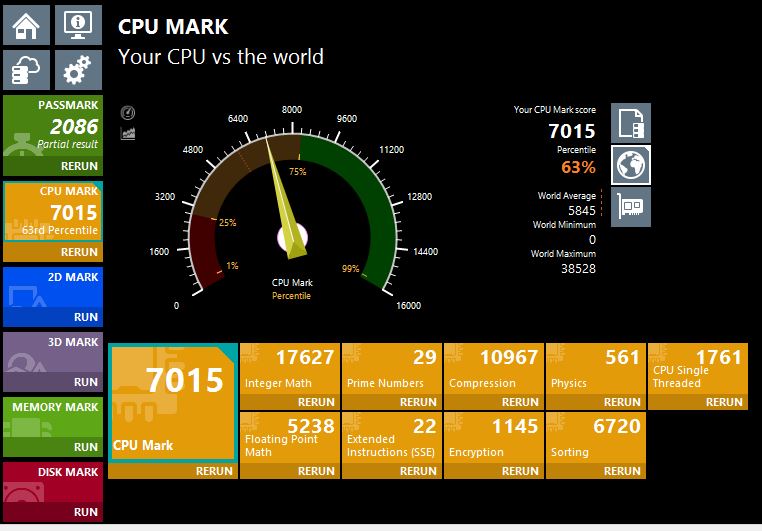Open the 3D Mark tile

point(53,353)
